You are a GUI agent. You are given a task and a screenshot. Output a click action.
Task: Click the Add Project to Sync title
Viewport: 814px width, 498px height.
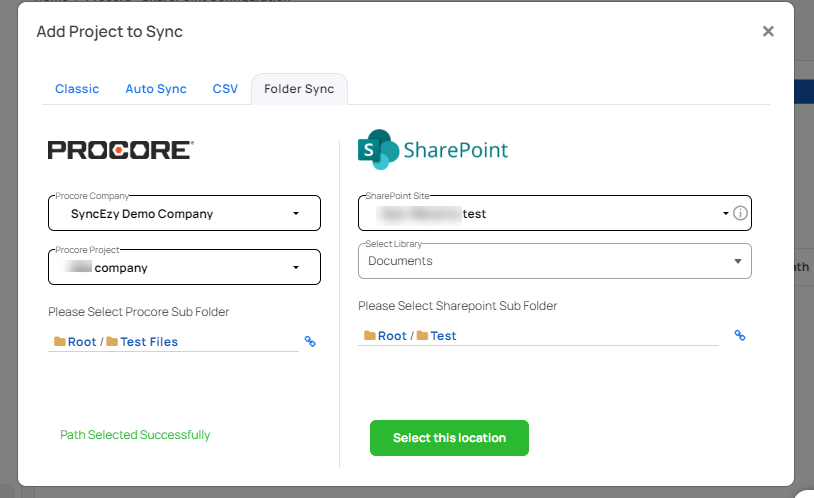point(110,32)
